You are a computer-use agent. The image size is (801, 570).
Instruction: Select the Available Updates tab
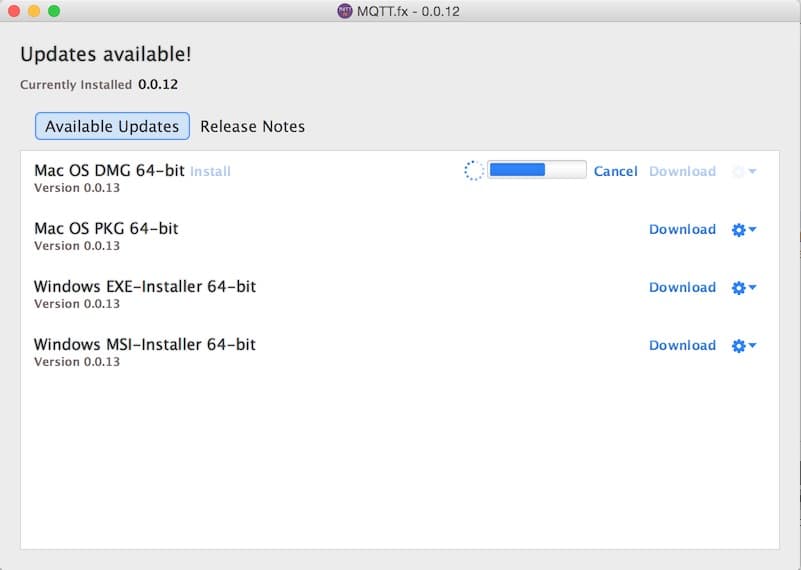(112, 126)
